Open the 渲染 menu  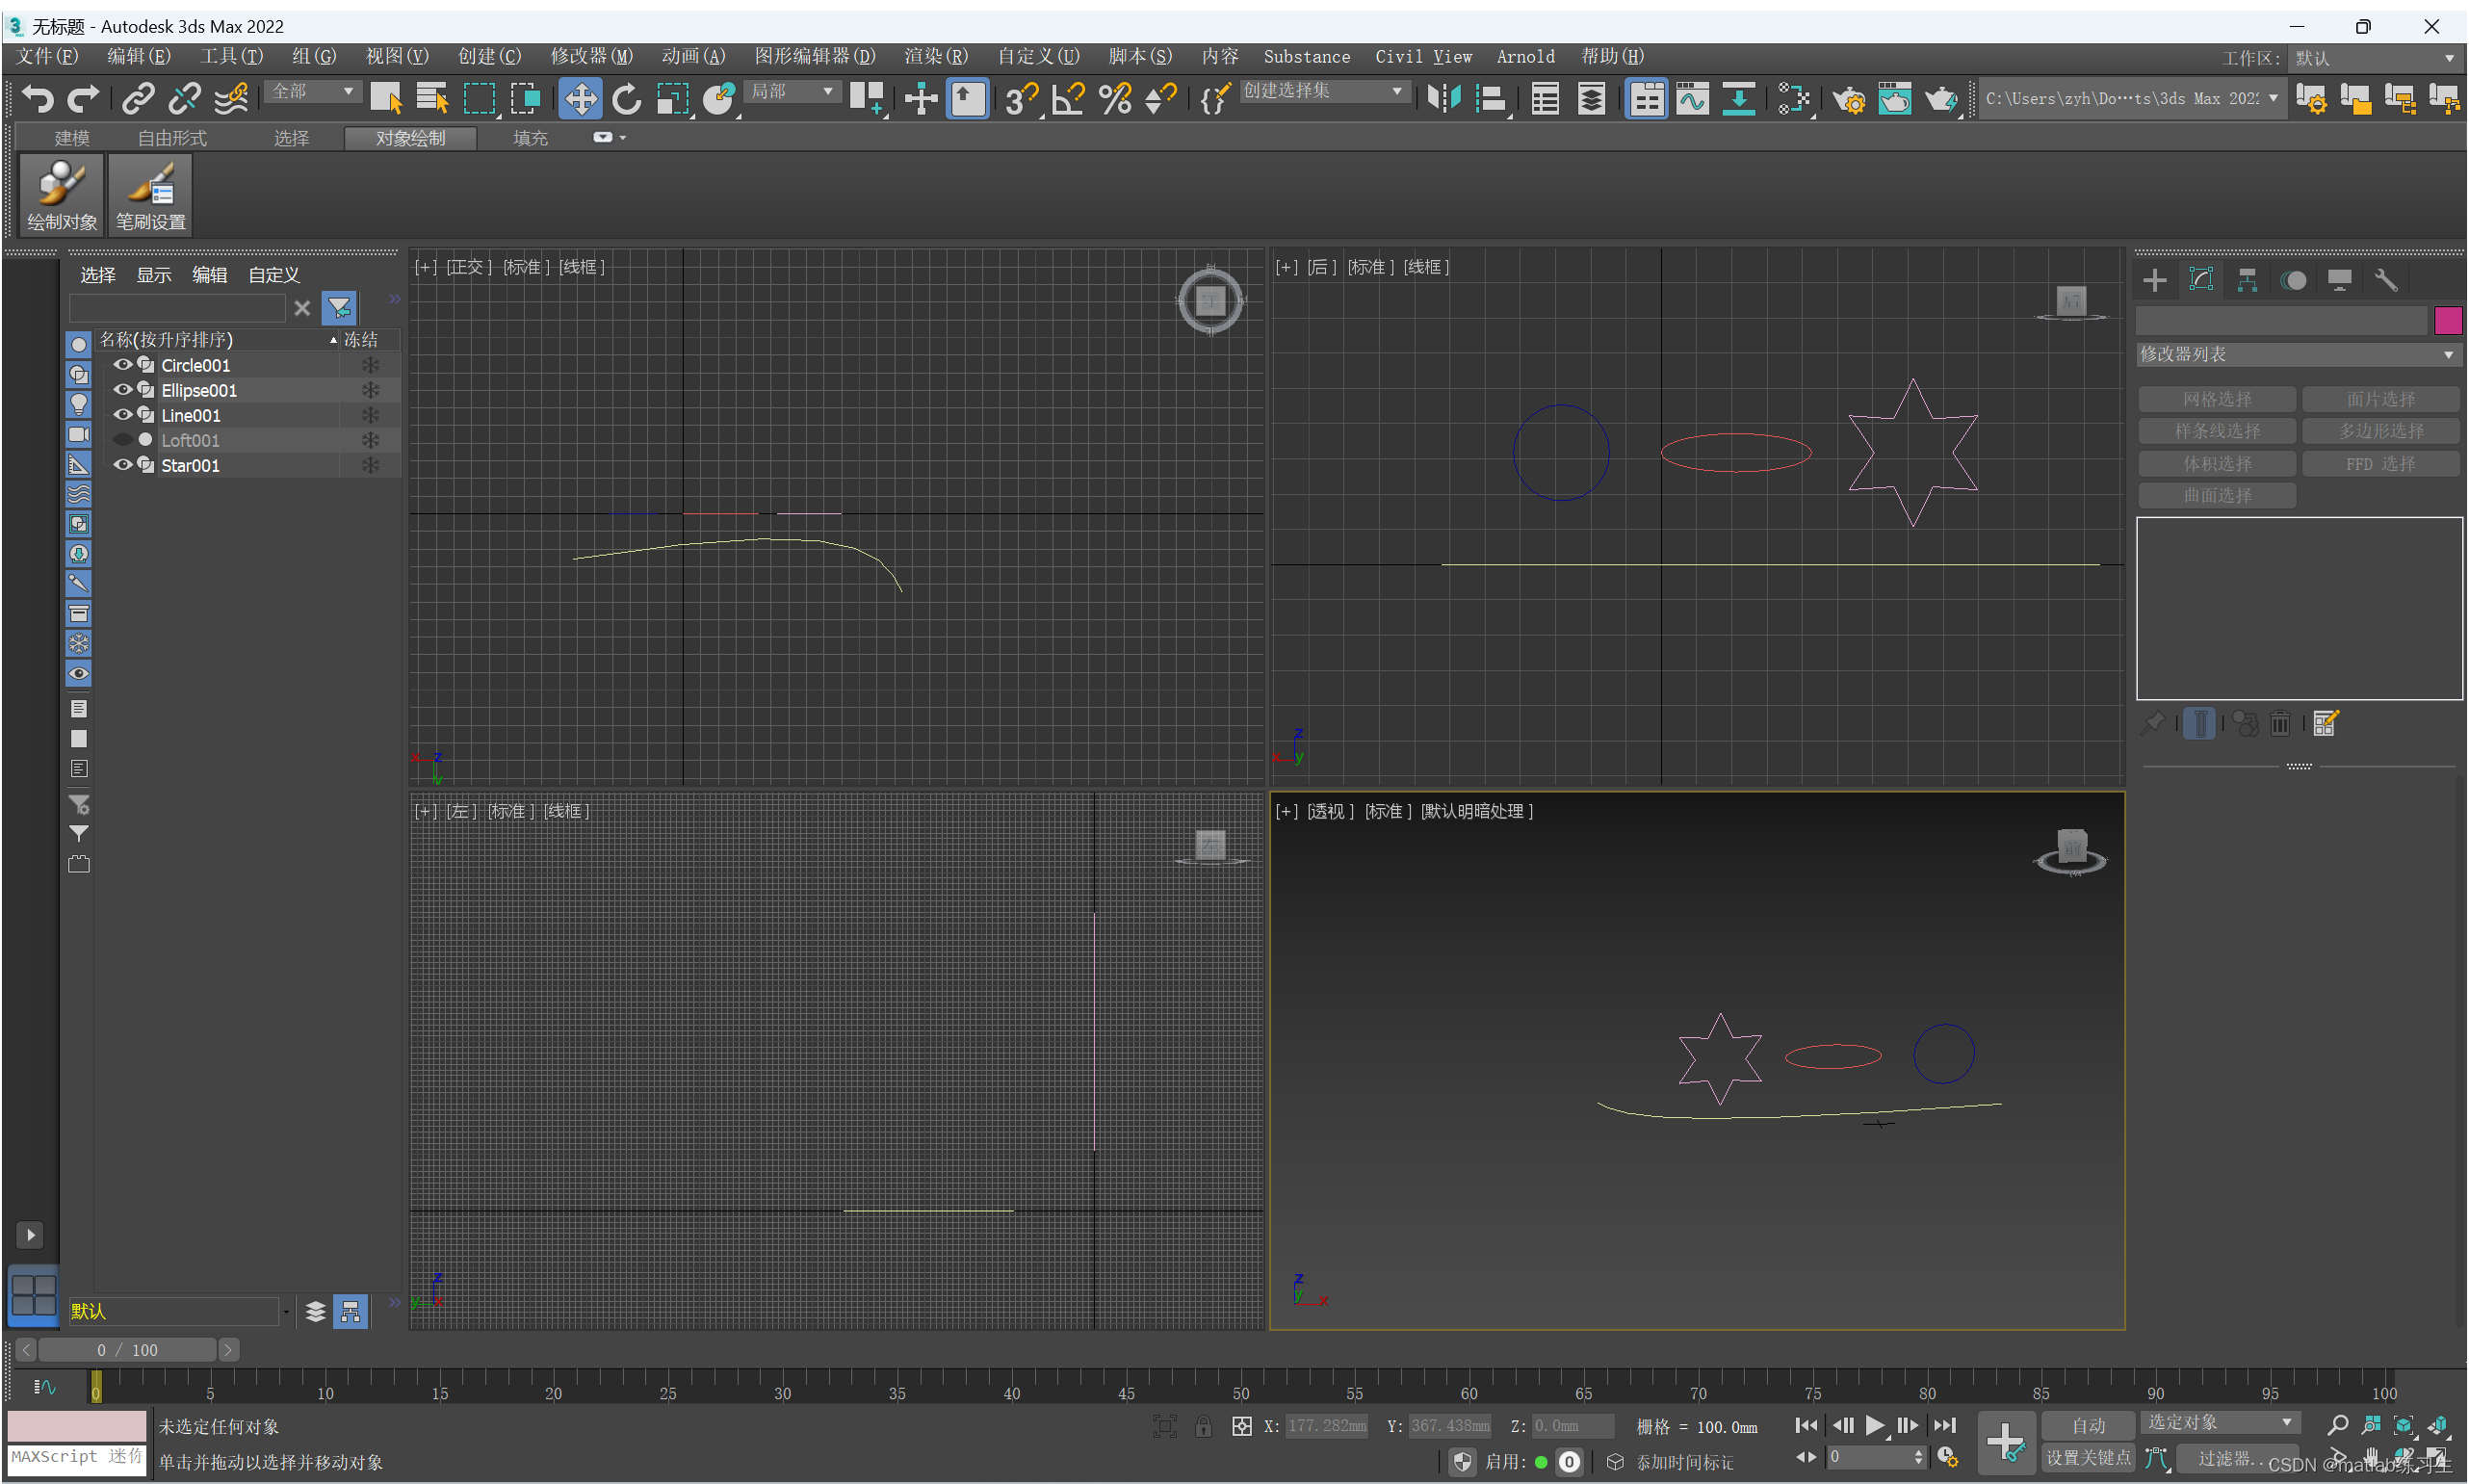933,57
